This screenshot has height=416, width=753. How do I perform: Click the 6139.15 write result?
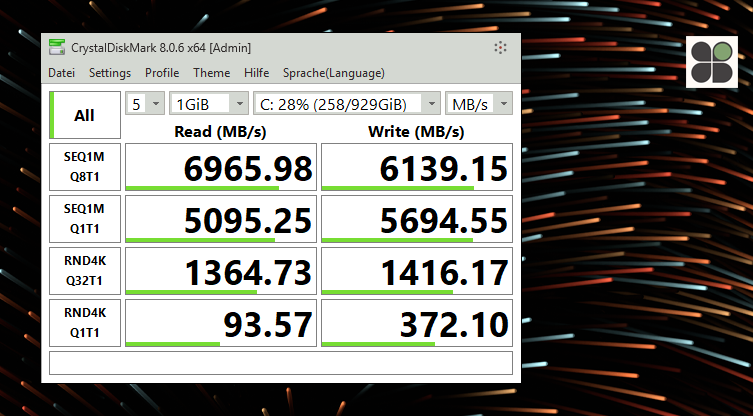(417, 167)
